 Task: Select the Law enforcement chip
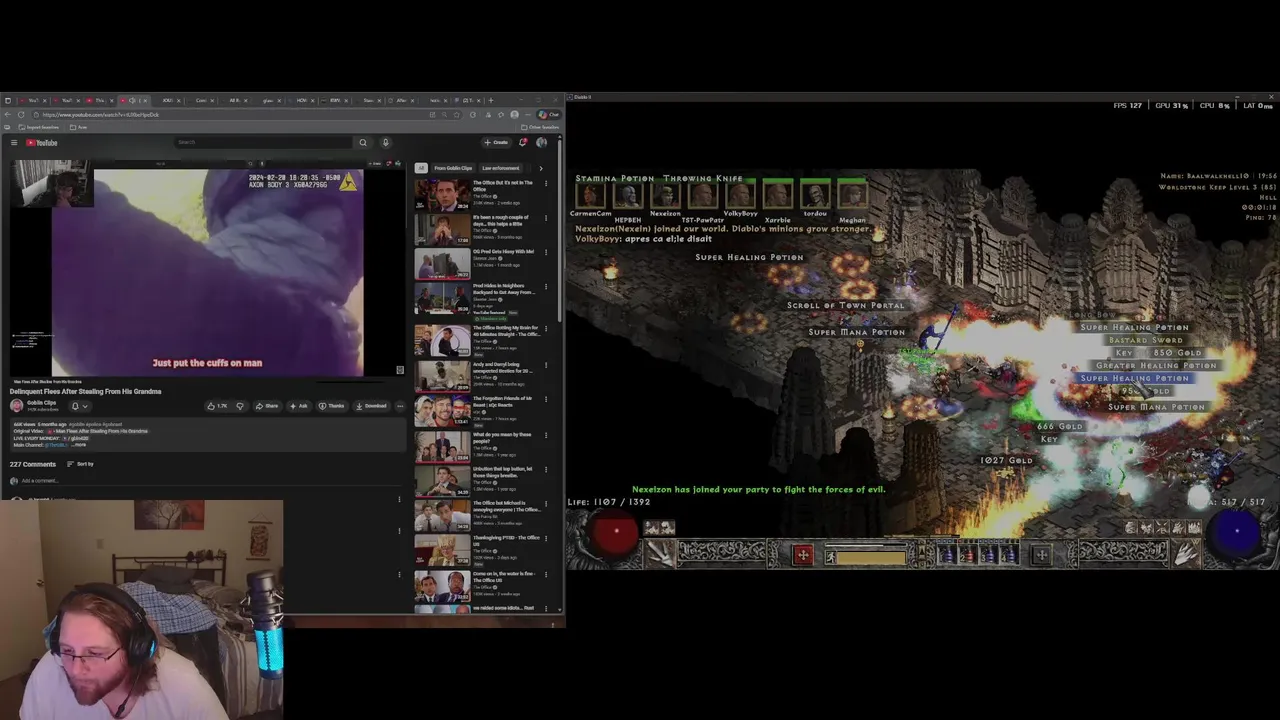501,168
